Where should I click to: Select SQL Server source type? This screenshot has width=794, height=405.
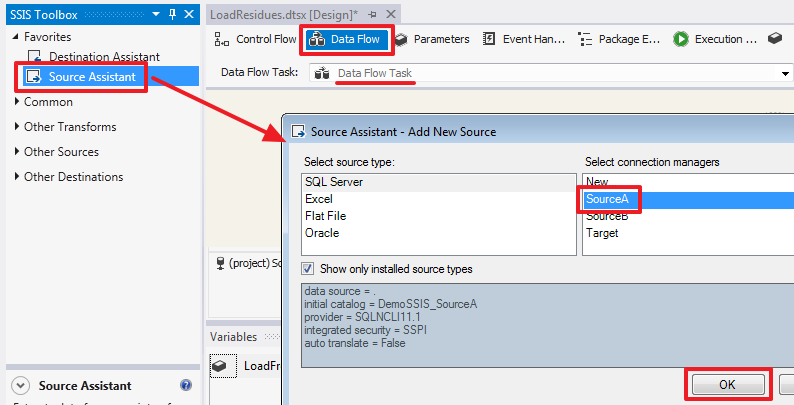pyautogui.click(x=439, y=182)
